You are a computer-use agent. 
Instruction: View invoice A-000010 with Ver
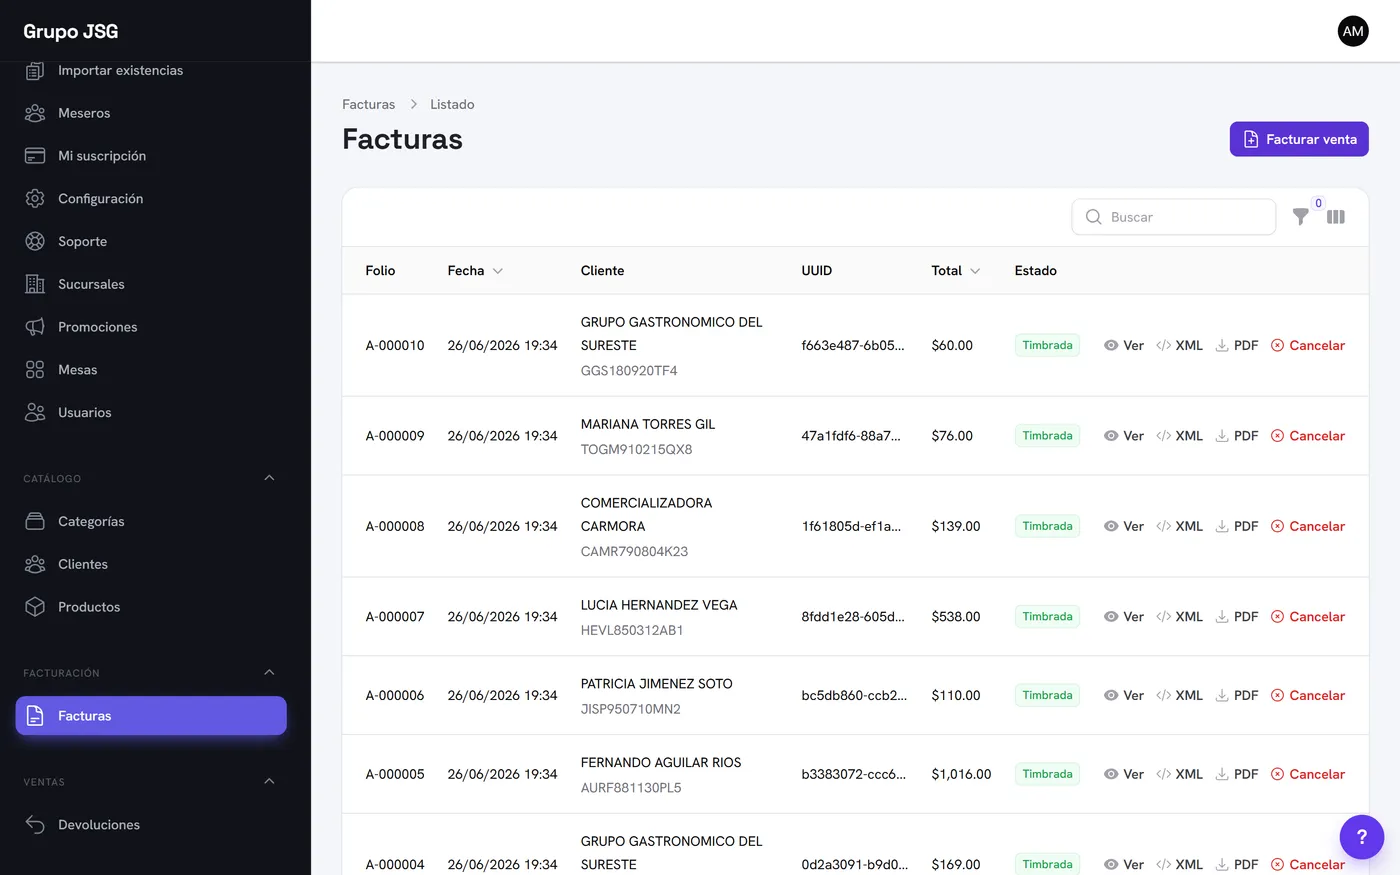(1124, 345)
